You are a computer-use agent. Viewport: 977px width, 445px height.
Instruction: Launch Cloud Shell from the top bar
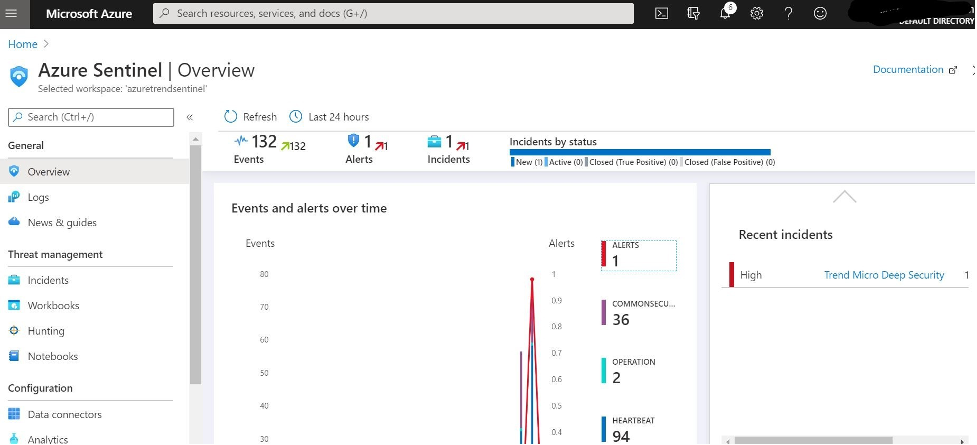click(662, 13)
